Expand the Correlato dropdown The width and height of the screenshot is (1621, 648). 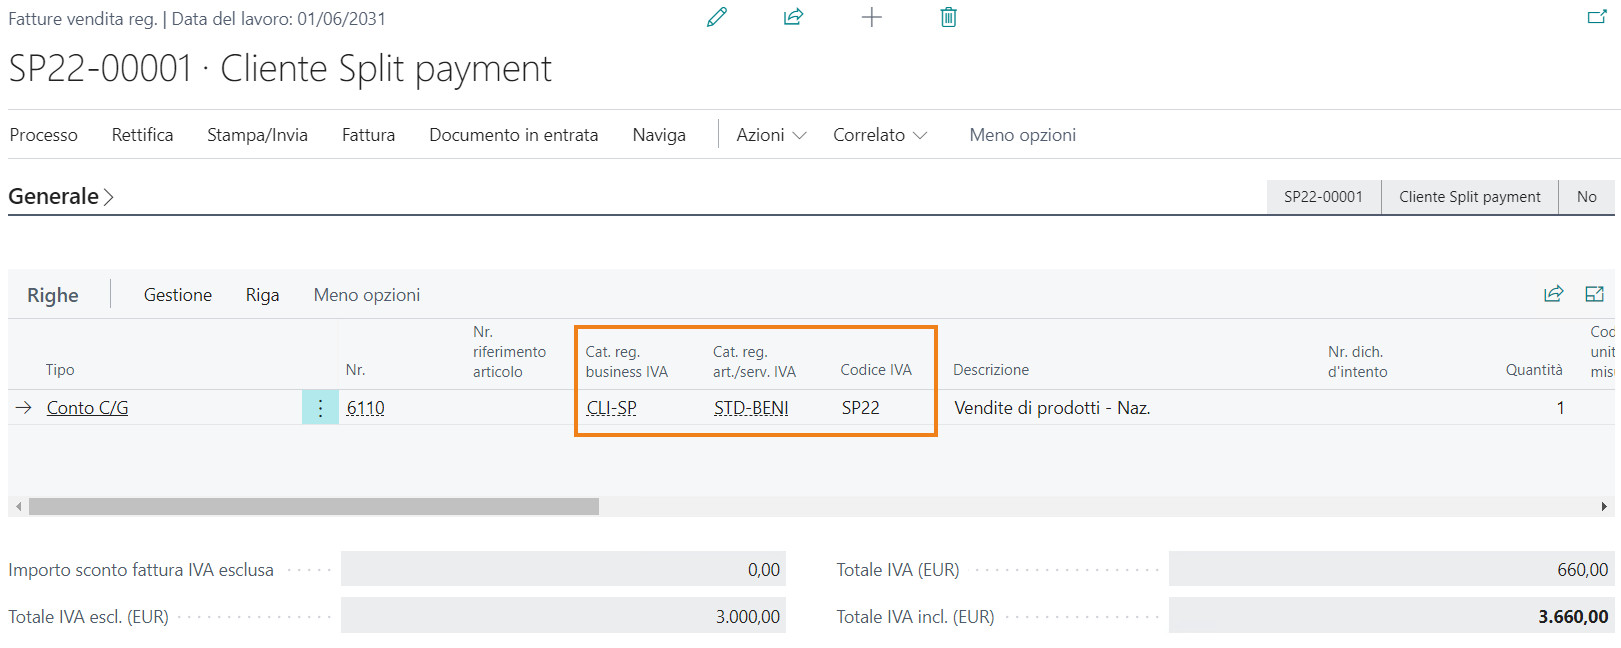click(x=879, y=135)
